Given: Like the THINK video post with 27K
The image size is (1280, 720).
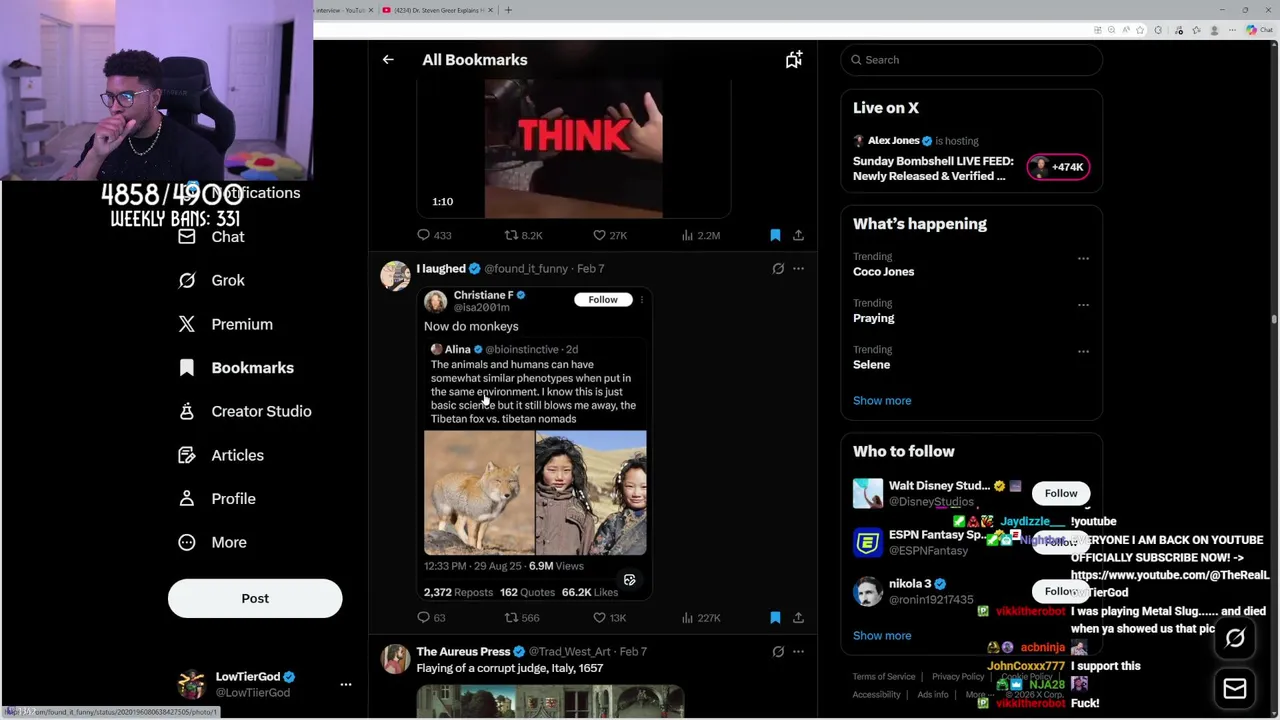Looking at the screenshot, I should click(610, 235).
